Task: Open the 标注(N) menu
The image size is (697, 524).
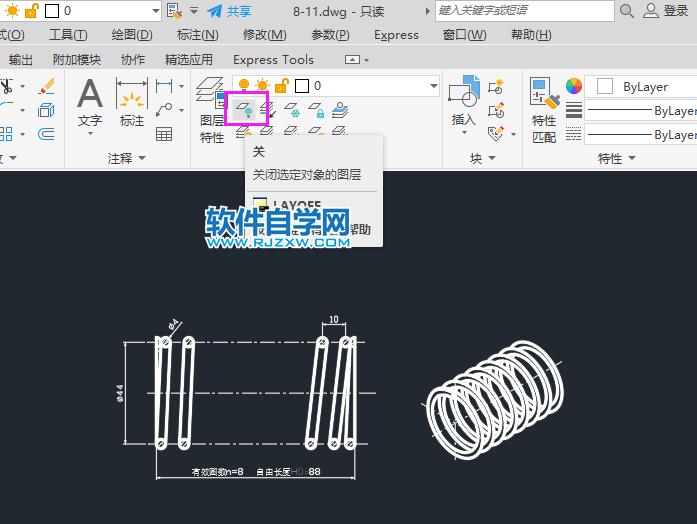Action: (x=197, y=35)
